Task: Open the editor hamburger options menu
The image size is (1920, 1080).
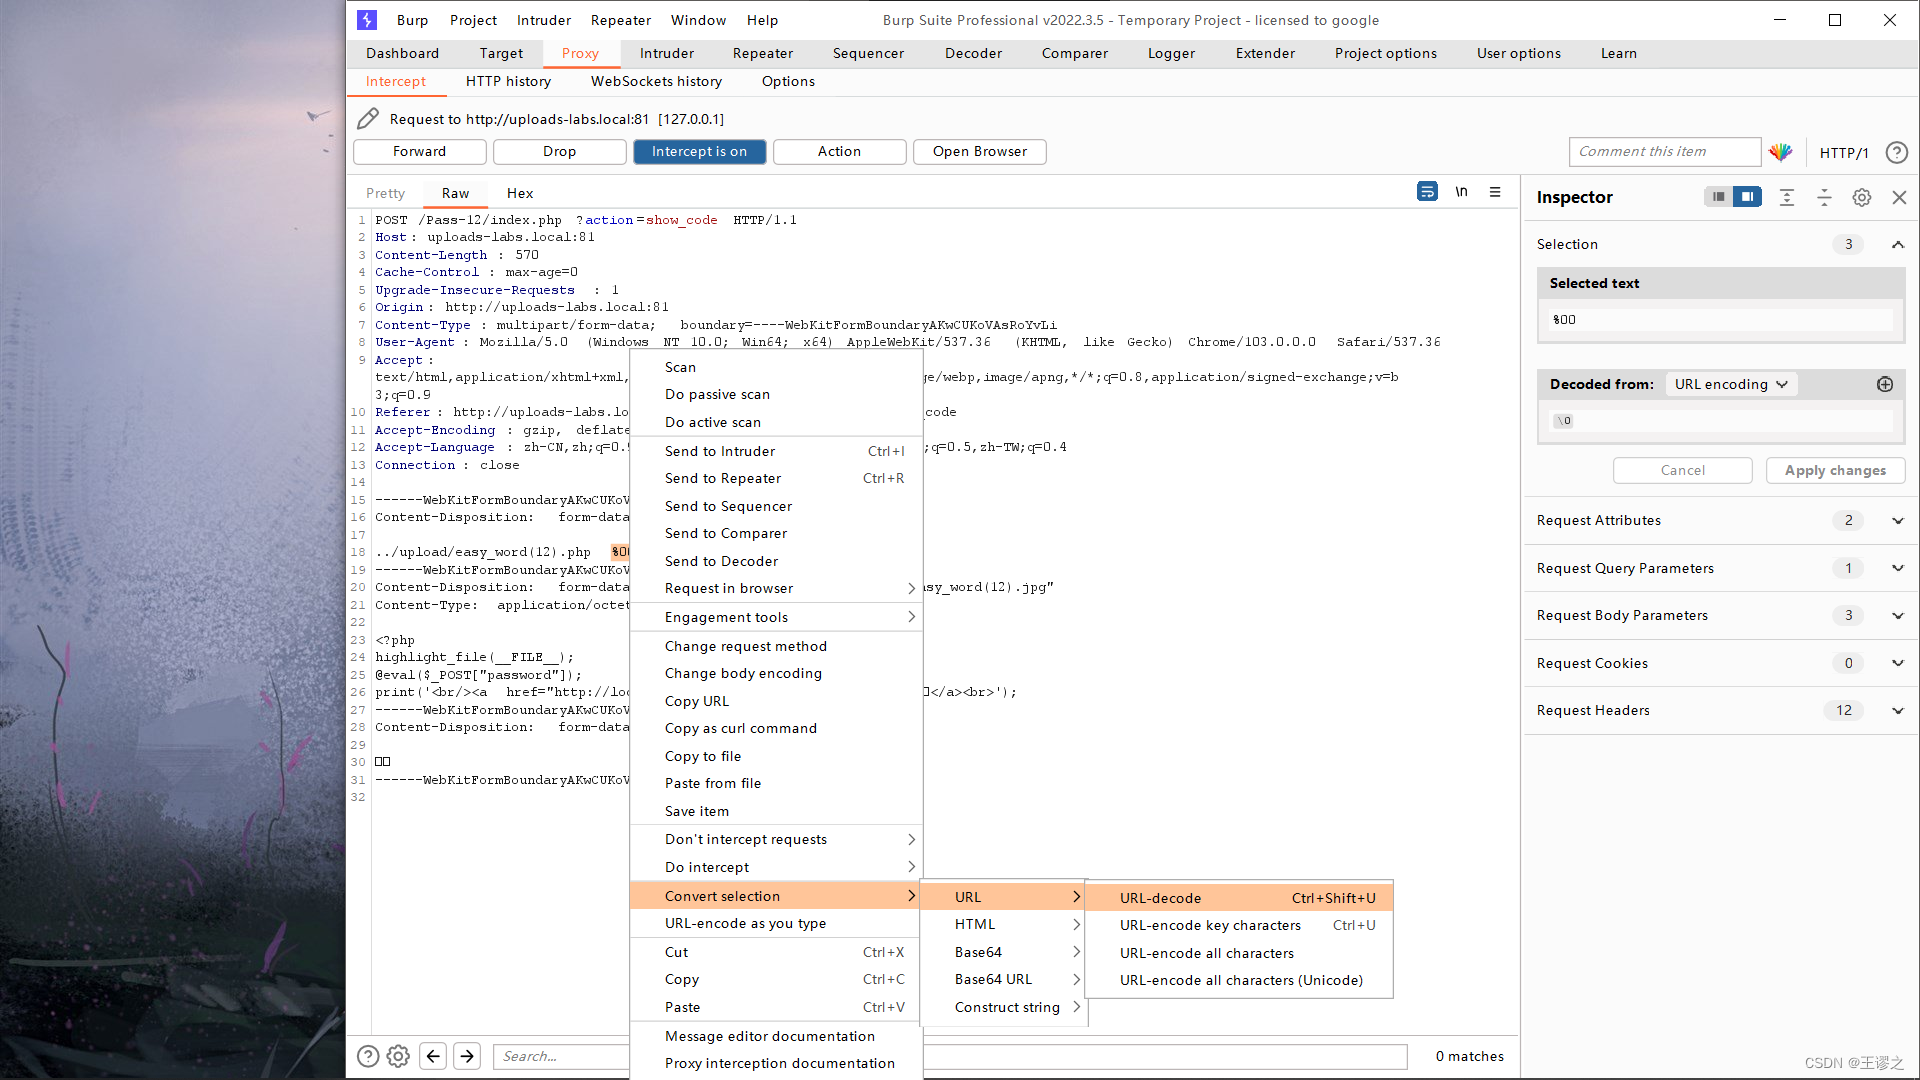Action: pos(1495,191)
